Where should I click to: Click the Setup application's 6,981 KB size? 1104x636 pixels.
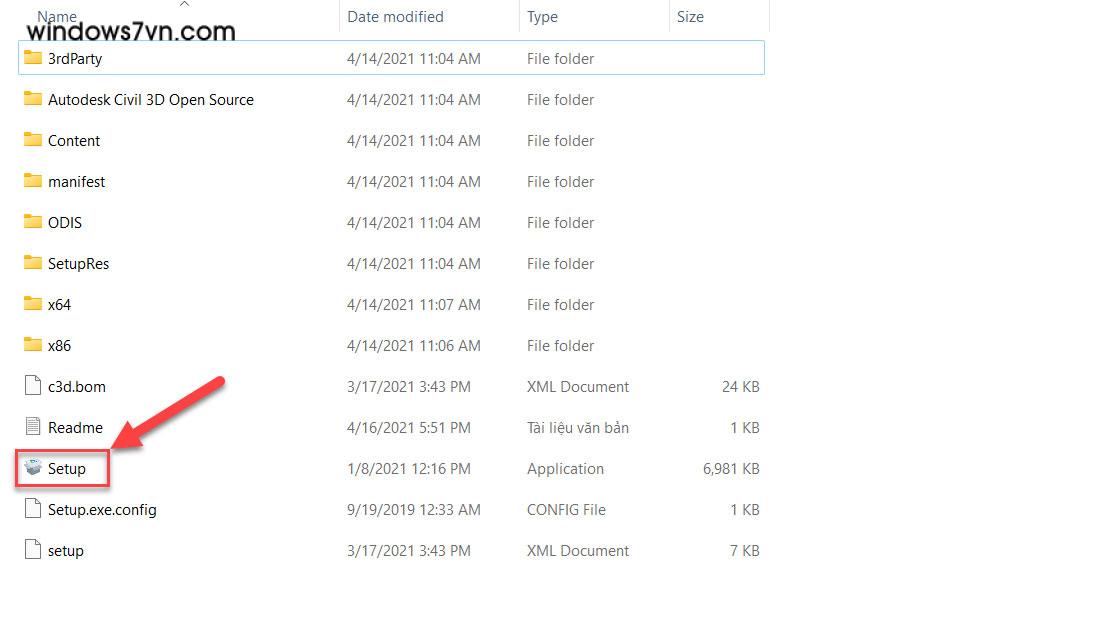point(732,468)
